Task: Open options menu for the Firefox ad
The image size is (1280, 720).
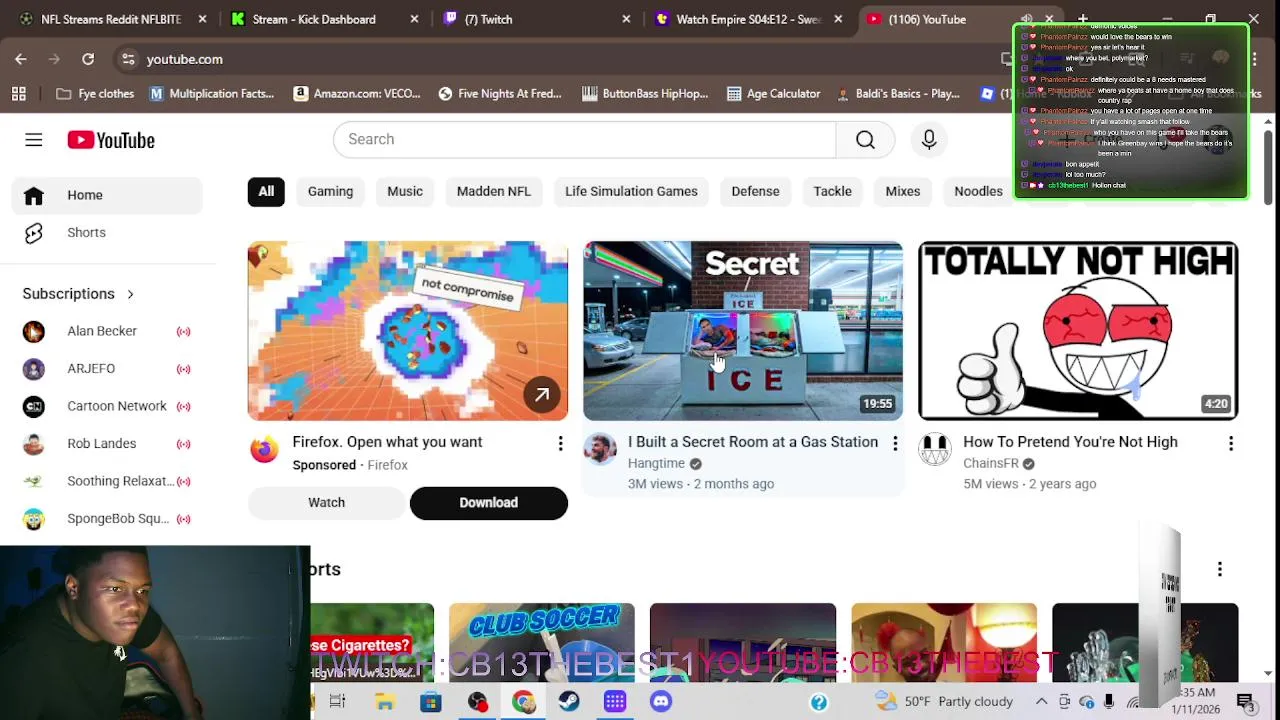Action: pyautogui.click(x=560, y=443)
